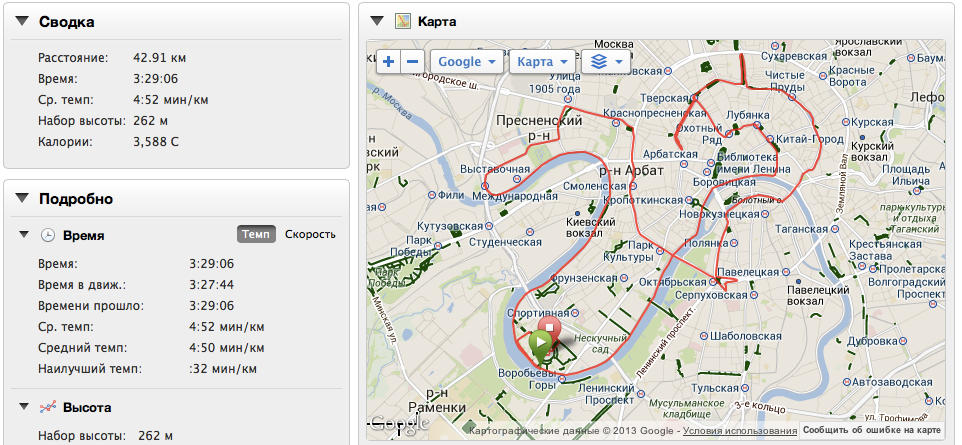Click the Таганская metro station icon
This screenshot has height=445, width=962.
click(834, 229)
